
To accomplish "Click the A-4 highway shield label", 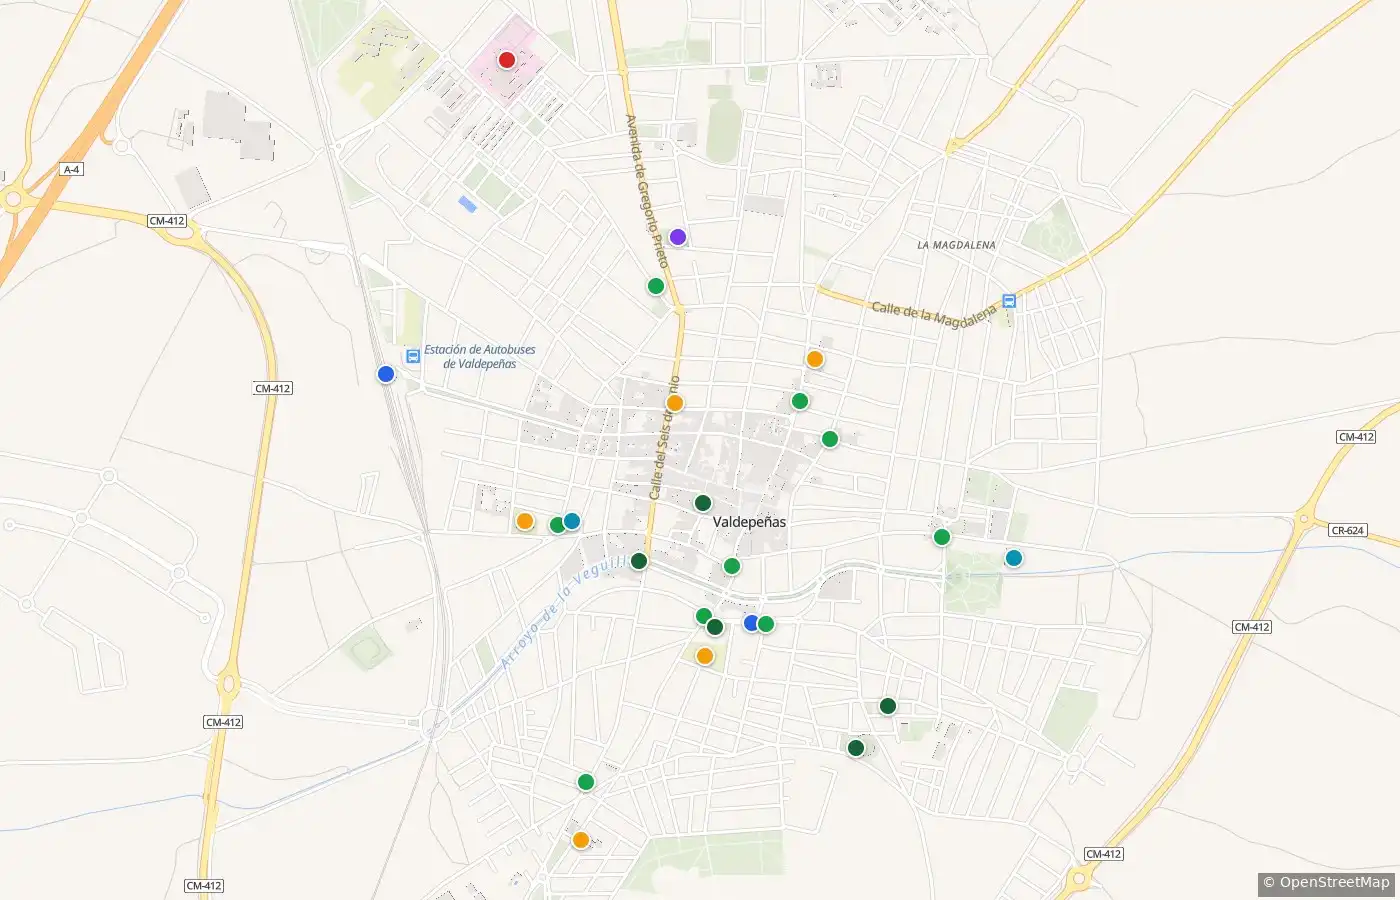I will [x=71, y=170].
